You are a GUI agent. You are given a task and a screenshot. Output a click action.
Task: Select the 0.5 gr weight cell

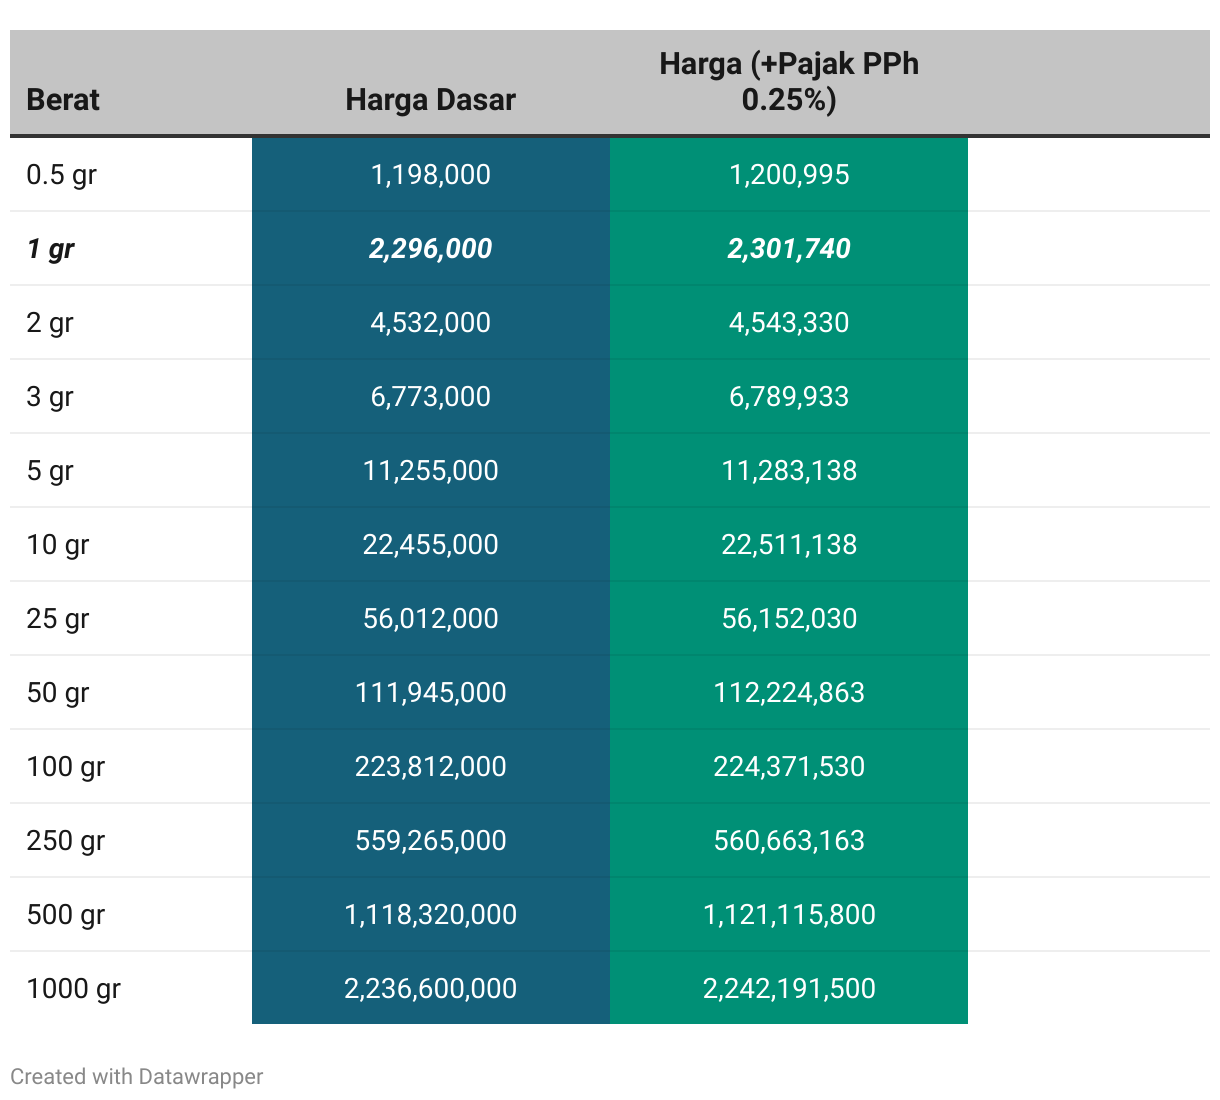(x=61, y=175)
